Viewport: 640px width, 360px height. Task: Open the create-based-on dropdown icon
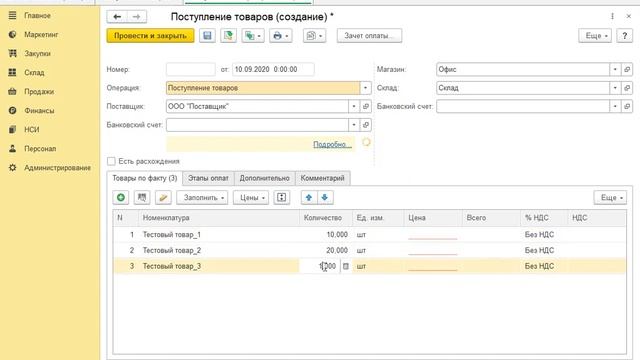(x=253, y=36)
